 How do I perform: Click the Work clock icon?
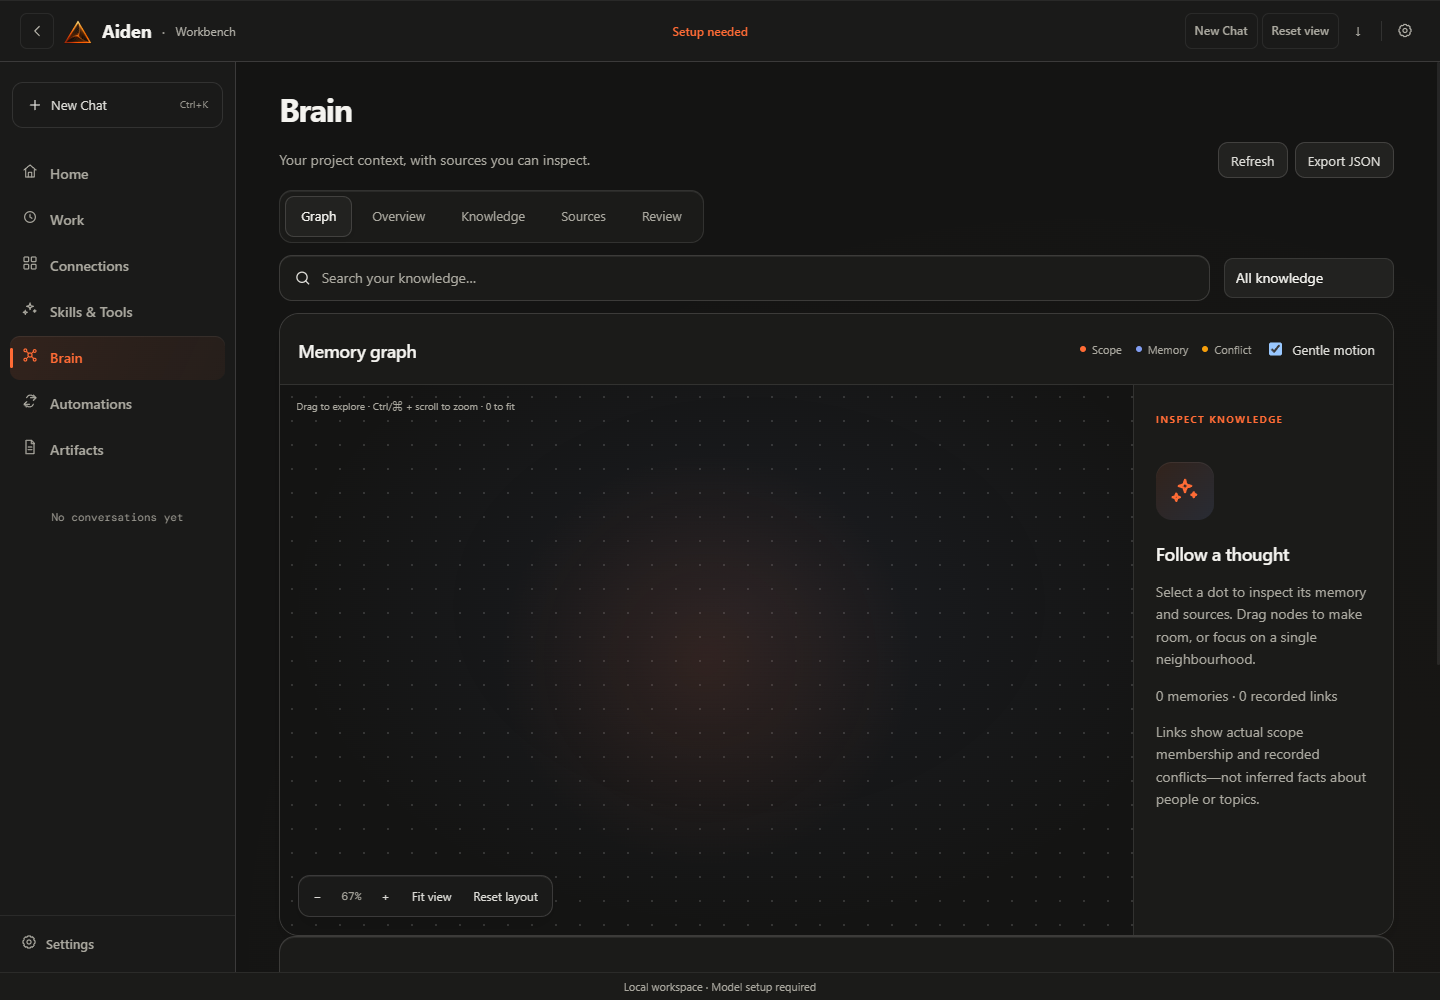click(x=30, y=218)
